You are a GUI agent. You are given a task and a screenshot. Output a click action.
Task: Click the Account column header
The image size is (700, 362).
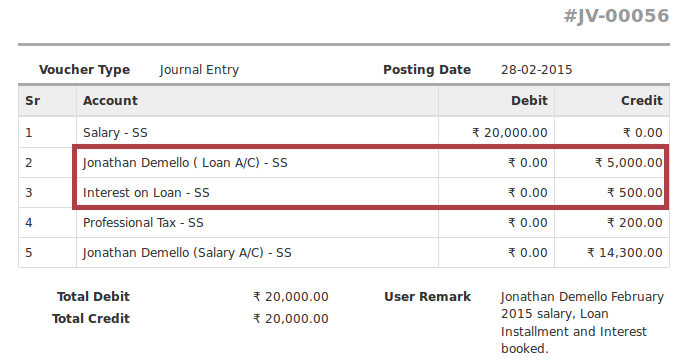click(x=110, y=101)
